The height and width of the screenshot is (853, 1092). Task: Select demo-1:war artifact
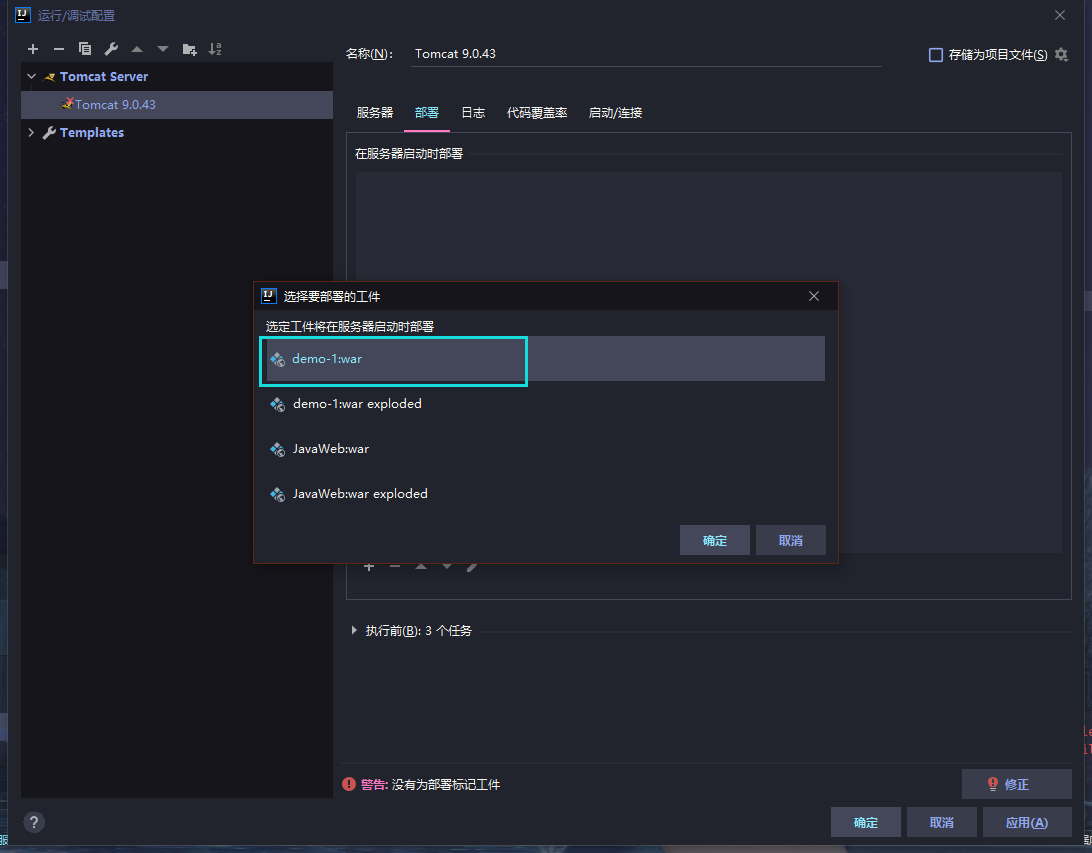click(x=545, y=359)
